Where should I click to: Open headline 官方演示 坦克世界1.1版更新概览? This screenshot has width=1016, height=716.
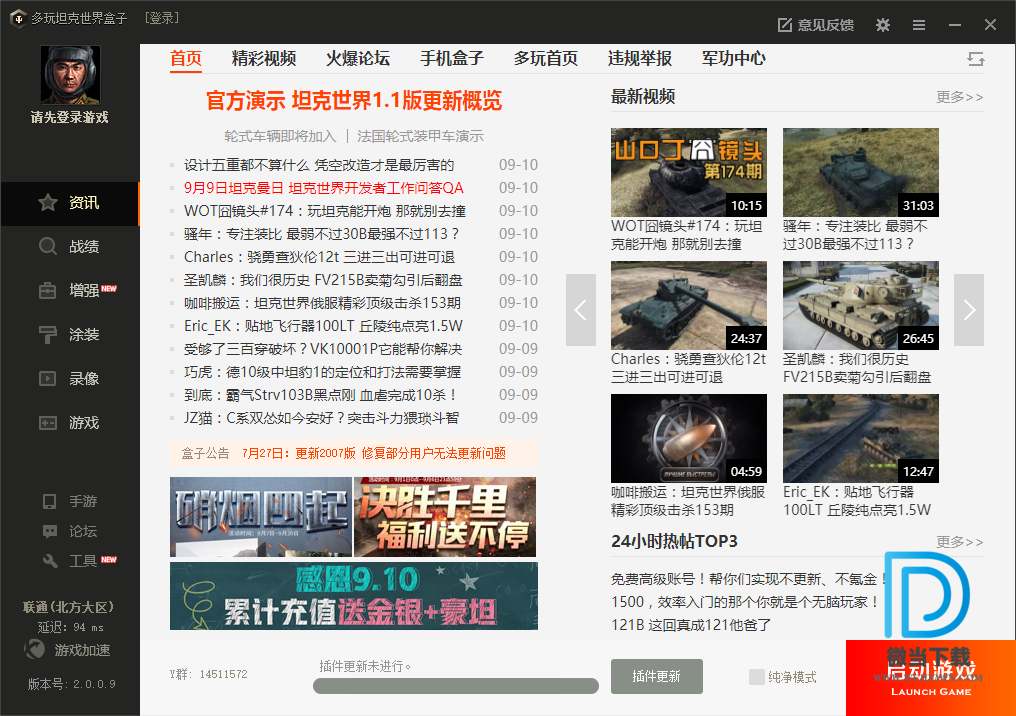pyautogui.click(x=354, y=100)
